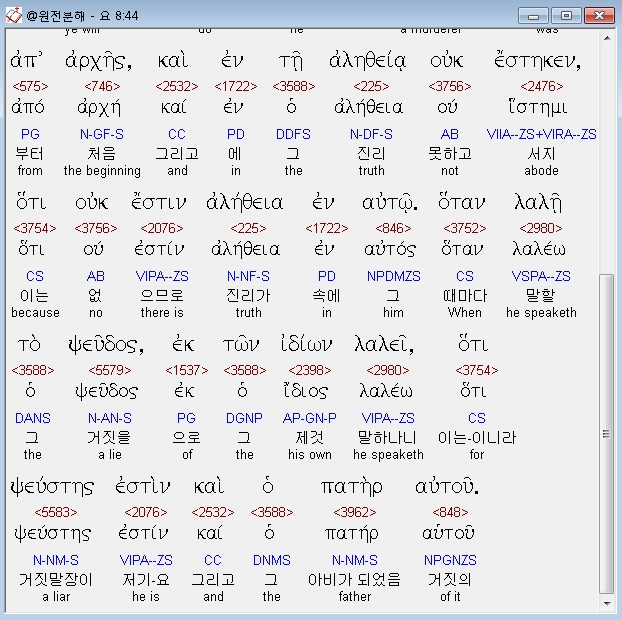Click the Greek word αὐτῷ.
The image size is (622, 620).
coord(390,203)
